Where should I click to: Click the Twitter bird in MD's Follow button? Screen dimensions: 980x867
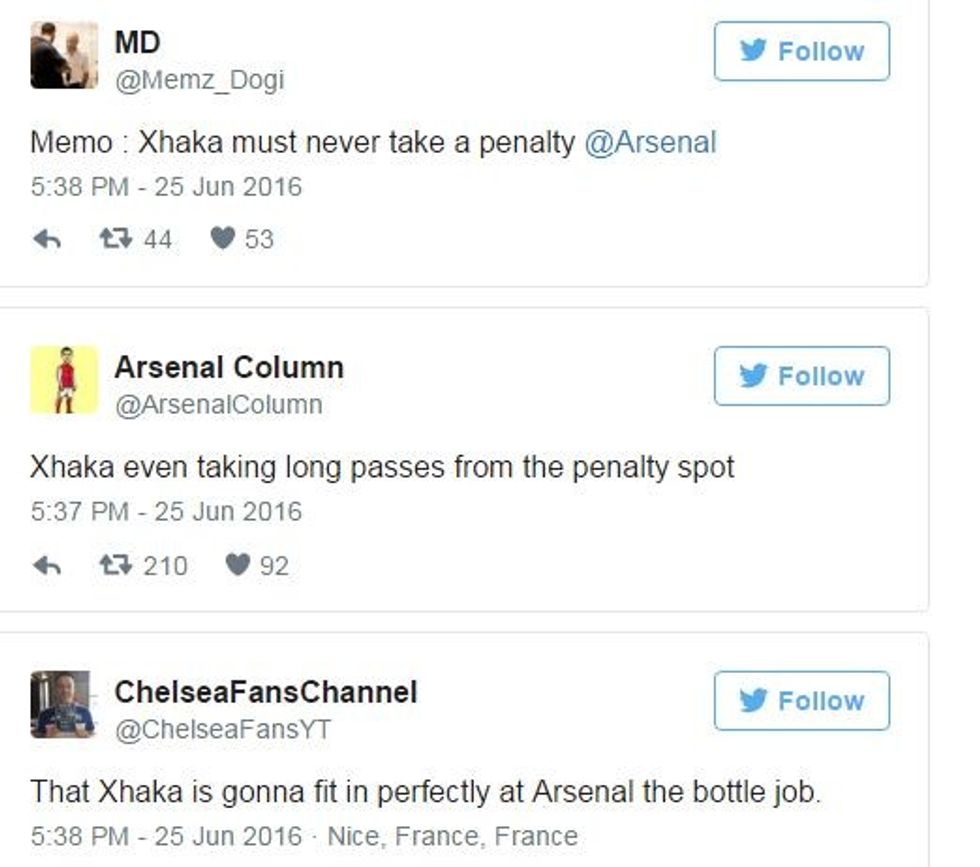pos(750,50)
